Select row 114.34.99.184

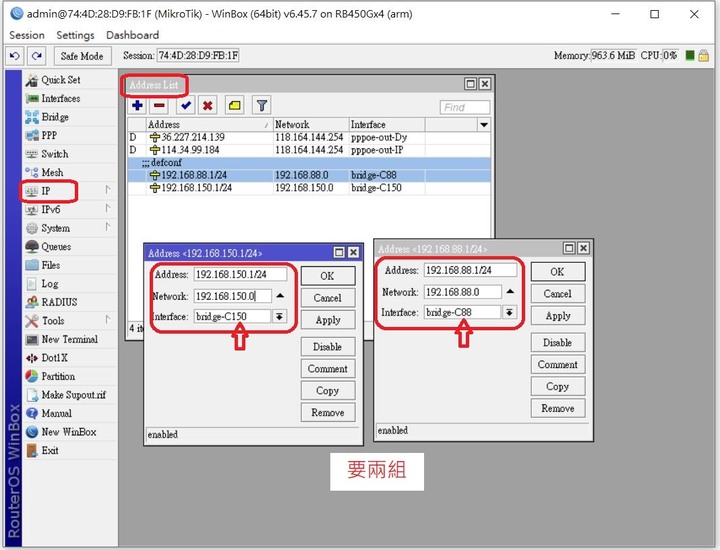point(309,150)
